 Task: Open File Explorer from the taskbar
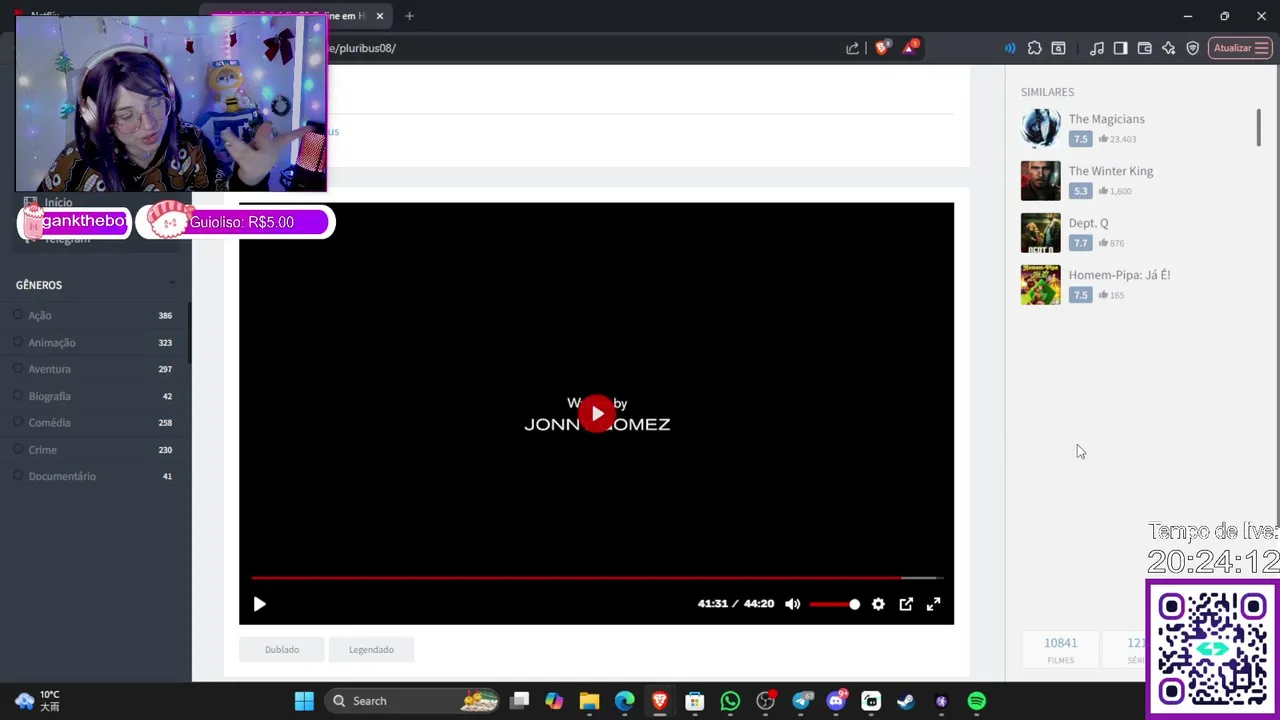pos(589,701)
